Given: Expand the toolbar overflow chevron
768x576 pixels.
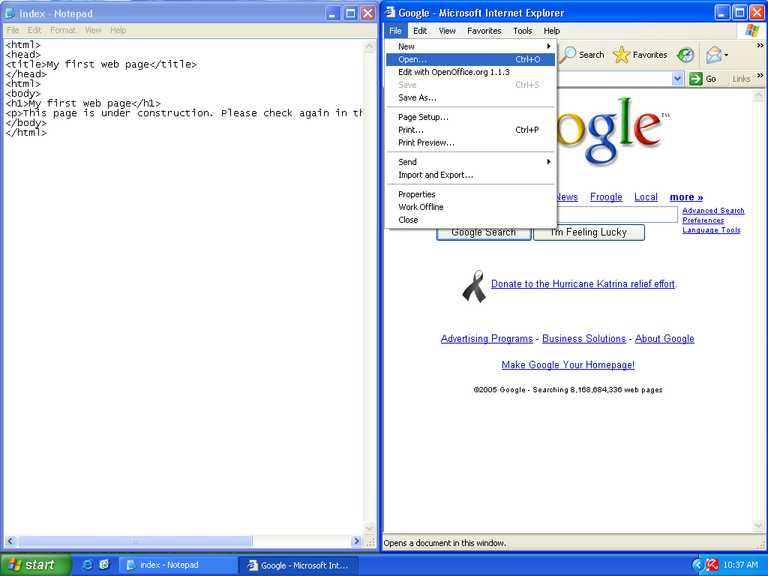Looking at the screenshot, I should [x=760, y=46].
